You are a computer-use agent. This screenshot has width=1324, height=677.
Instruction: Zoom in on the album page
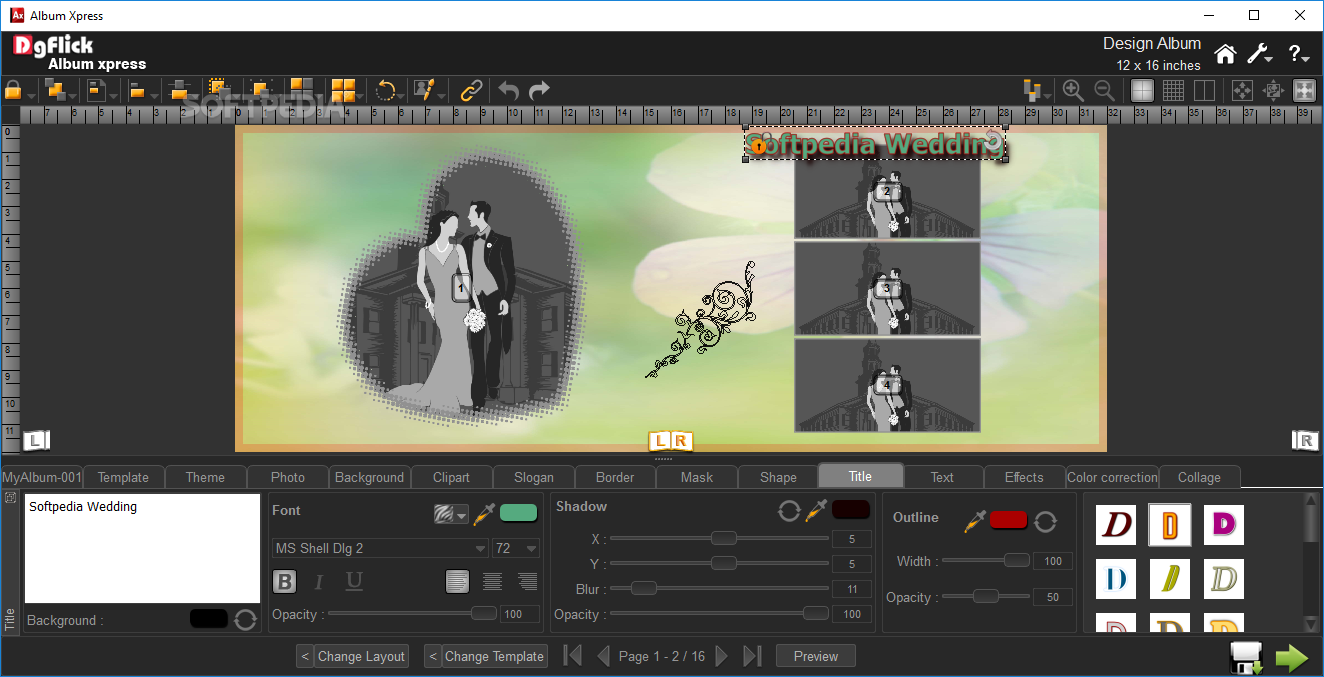pyautogui.click(x=1073, y=90)
